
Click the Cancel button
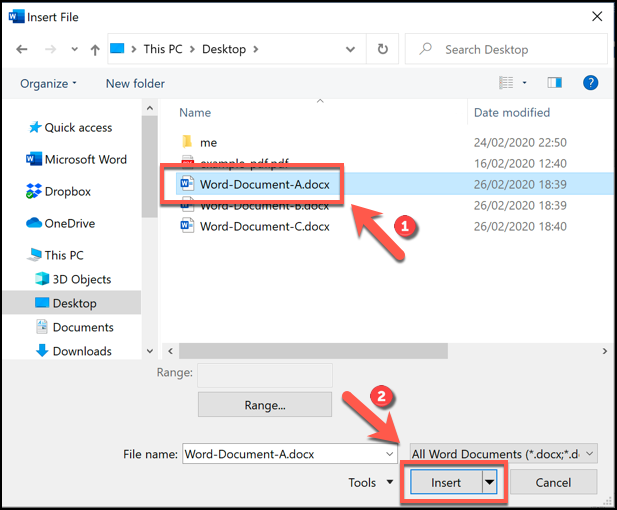tap(553, 482)
